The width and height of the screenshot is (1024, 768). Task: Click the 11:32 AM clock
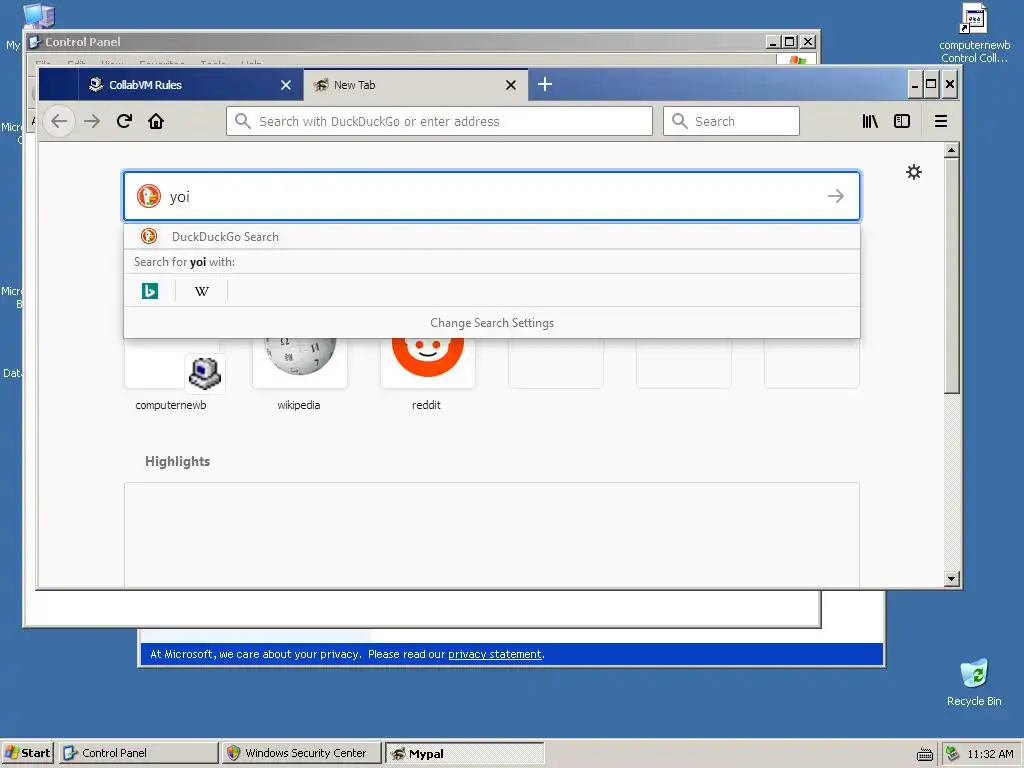990,754
